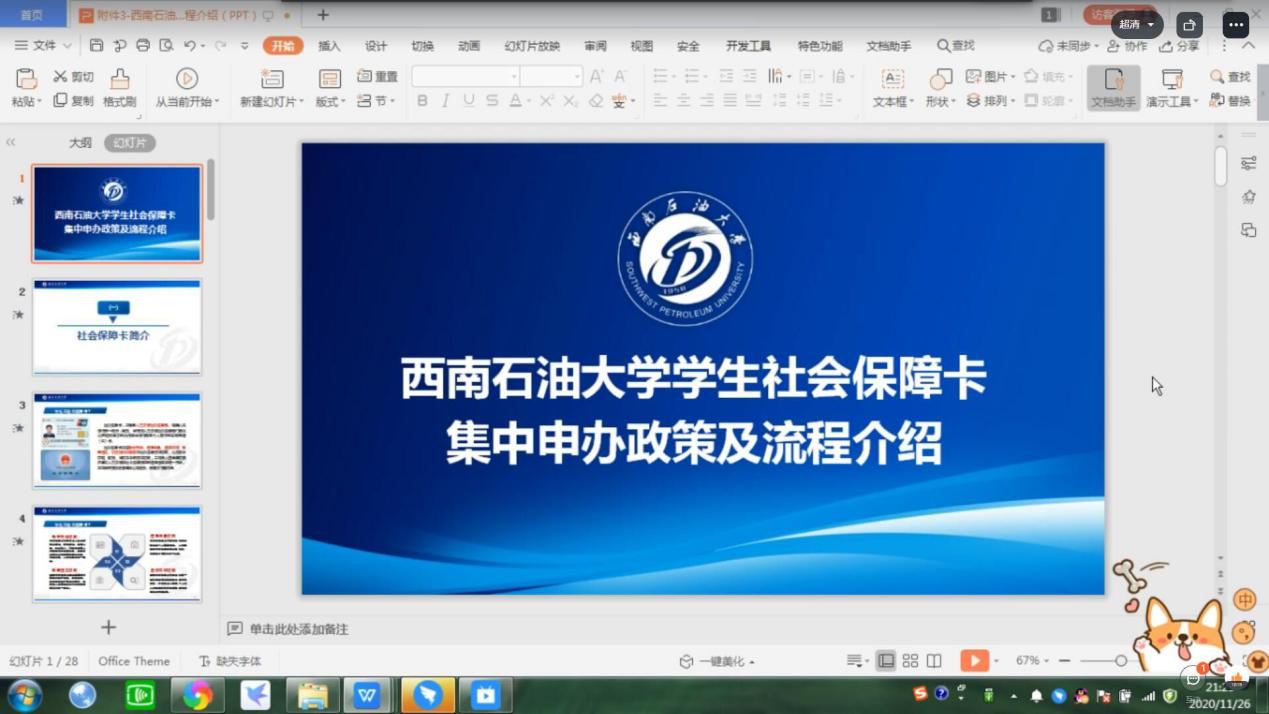This screenshot has height=714, width=1269.
Task: Click the zoom out minus button
Action: point(1064,661)
